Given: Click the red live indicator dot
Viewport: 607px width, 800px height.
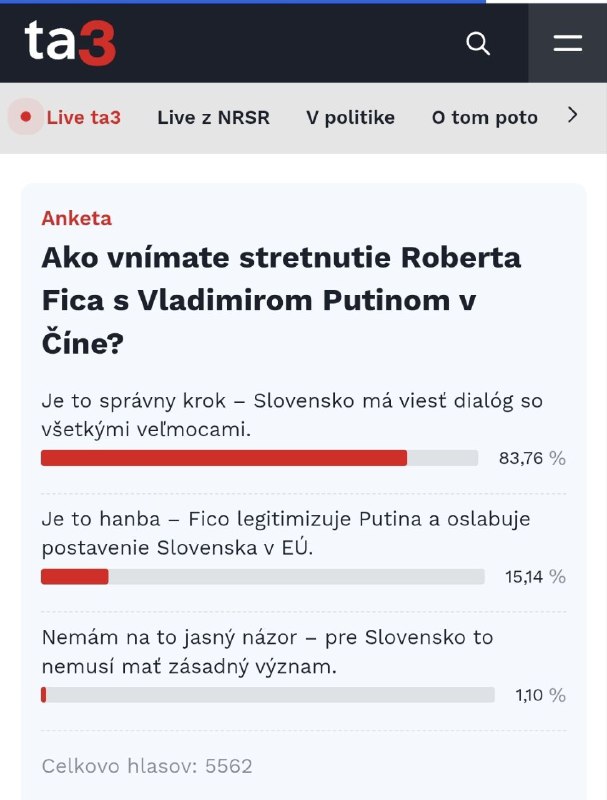Looking at the screenshot, I should click(24, 117).
